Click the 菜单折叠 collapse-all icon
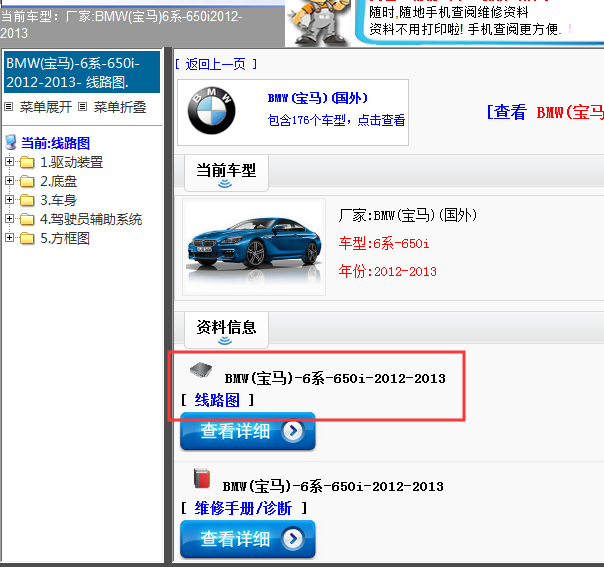The width and height of the screenshot is (604, 567). click(82, 107)
